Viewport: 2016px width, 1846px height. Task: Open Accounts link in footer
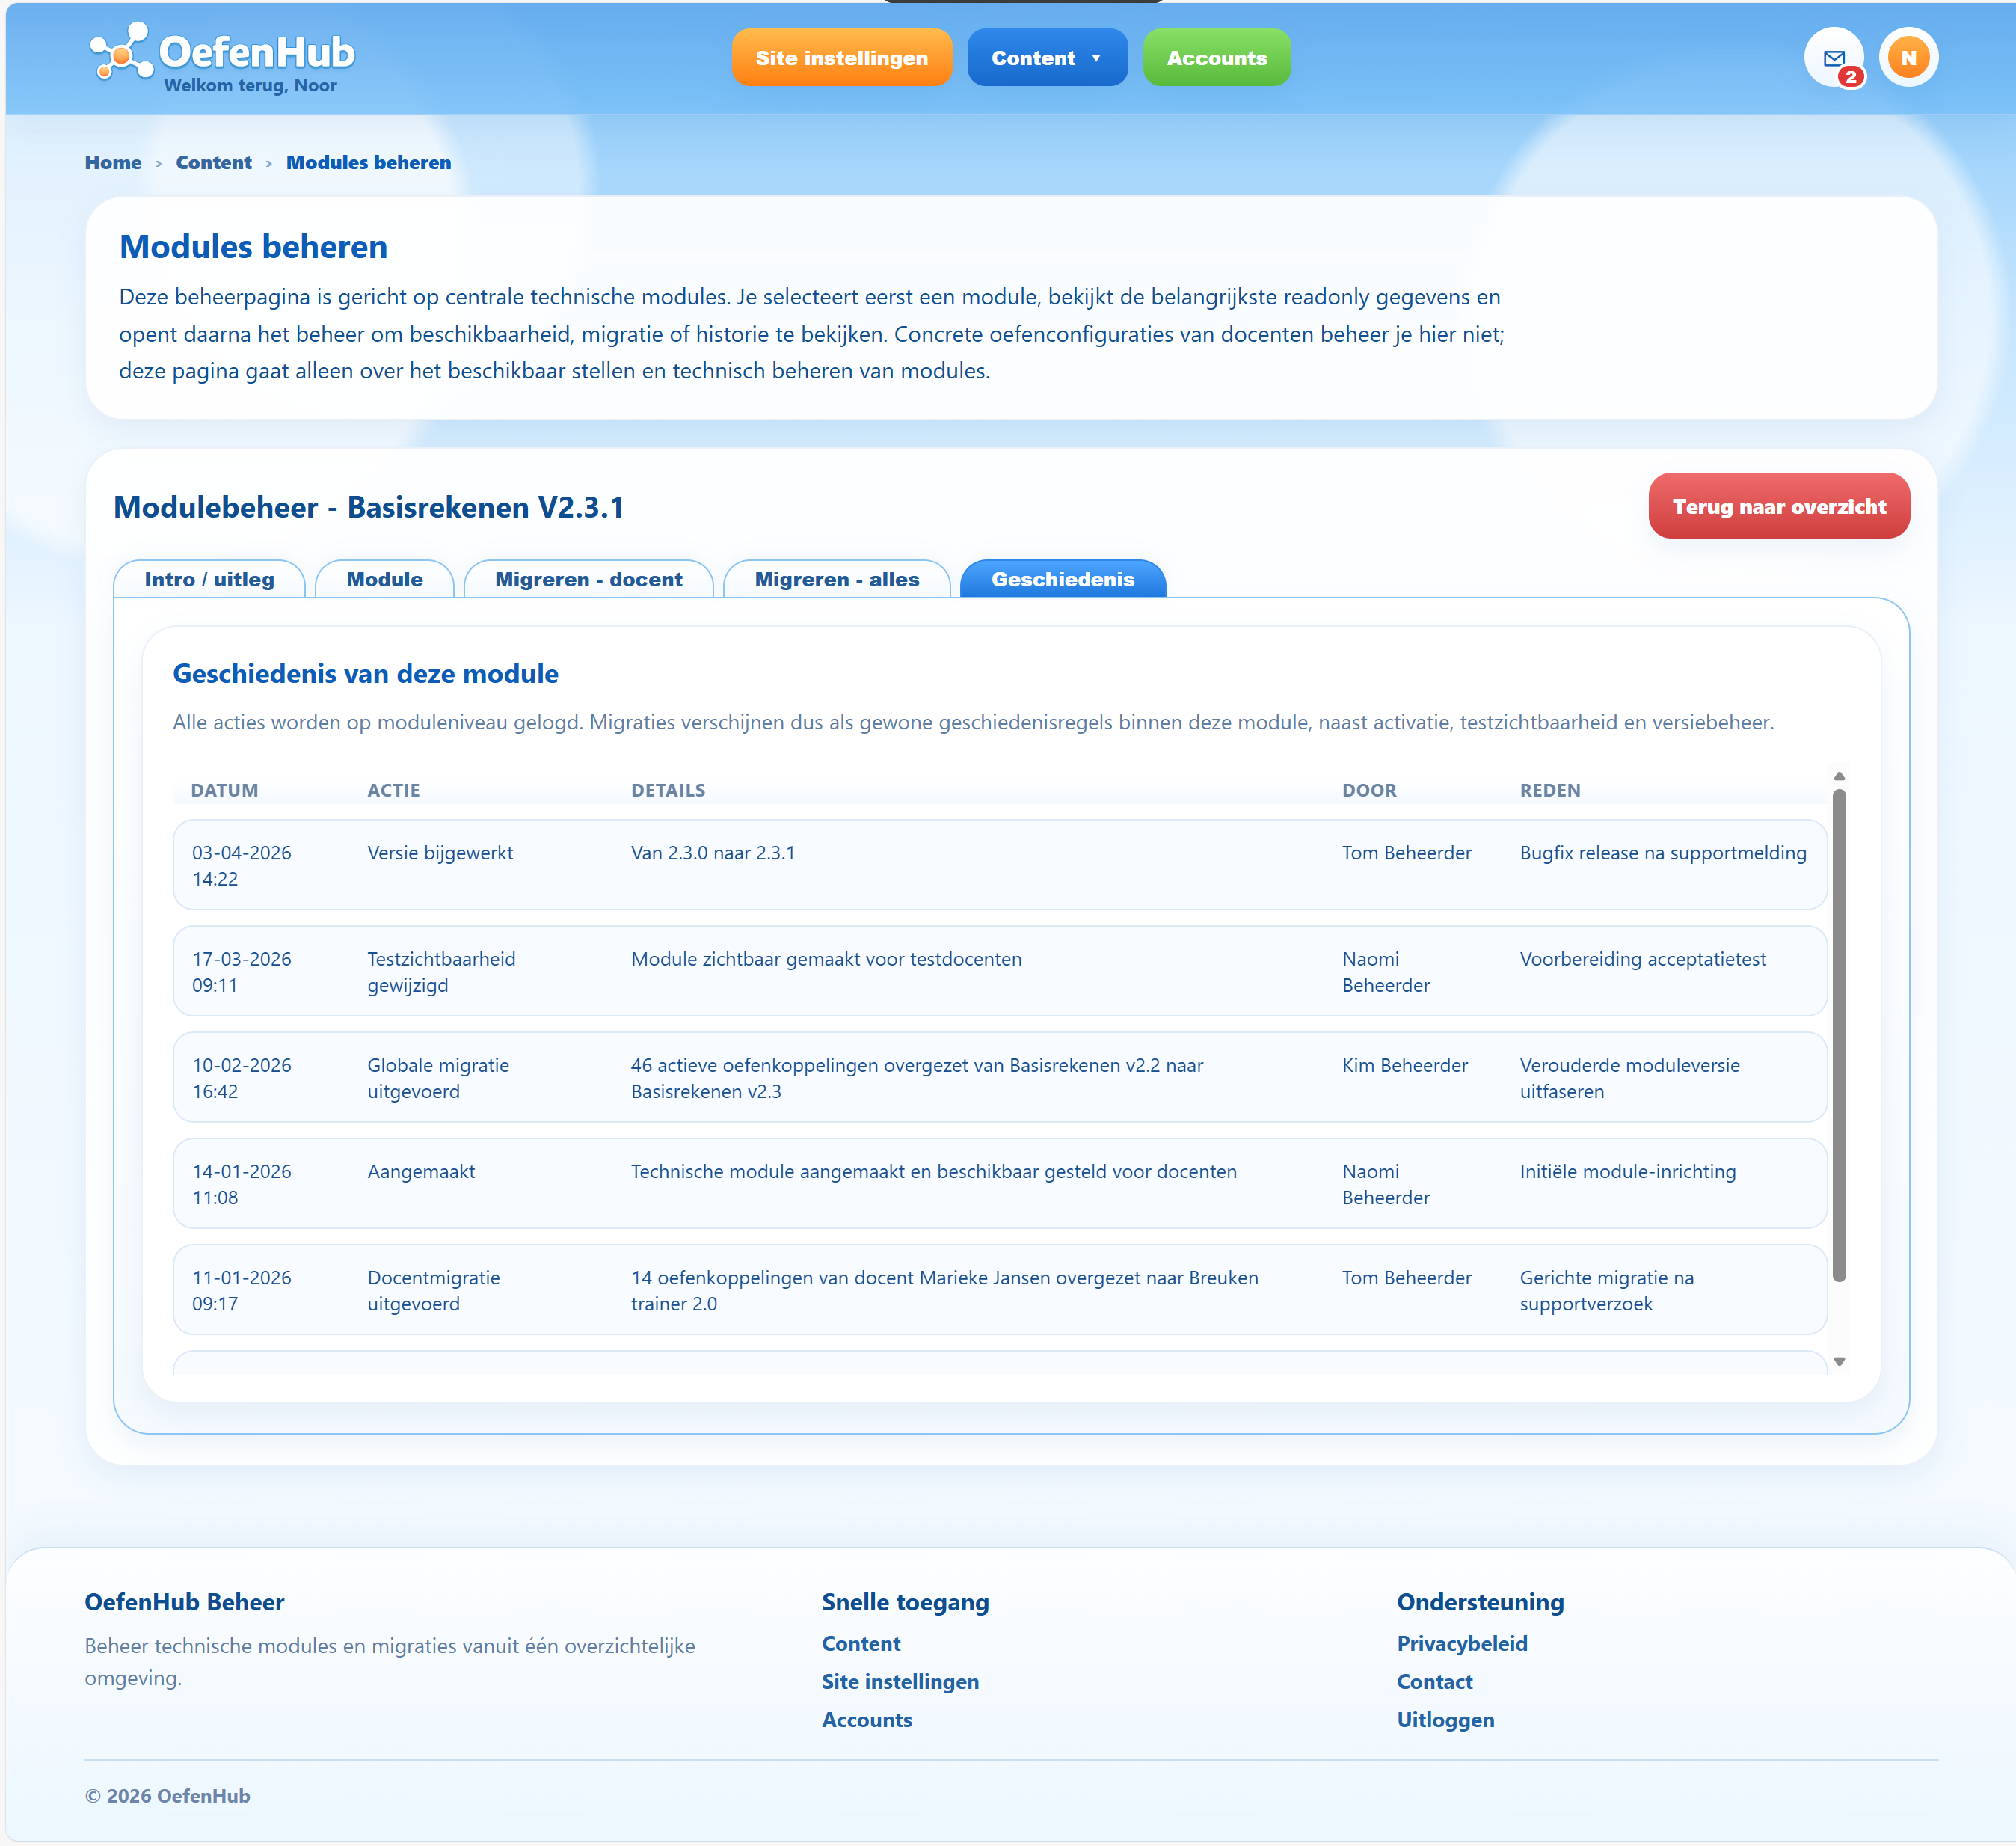coord(866,1719)
